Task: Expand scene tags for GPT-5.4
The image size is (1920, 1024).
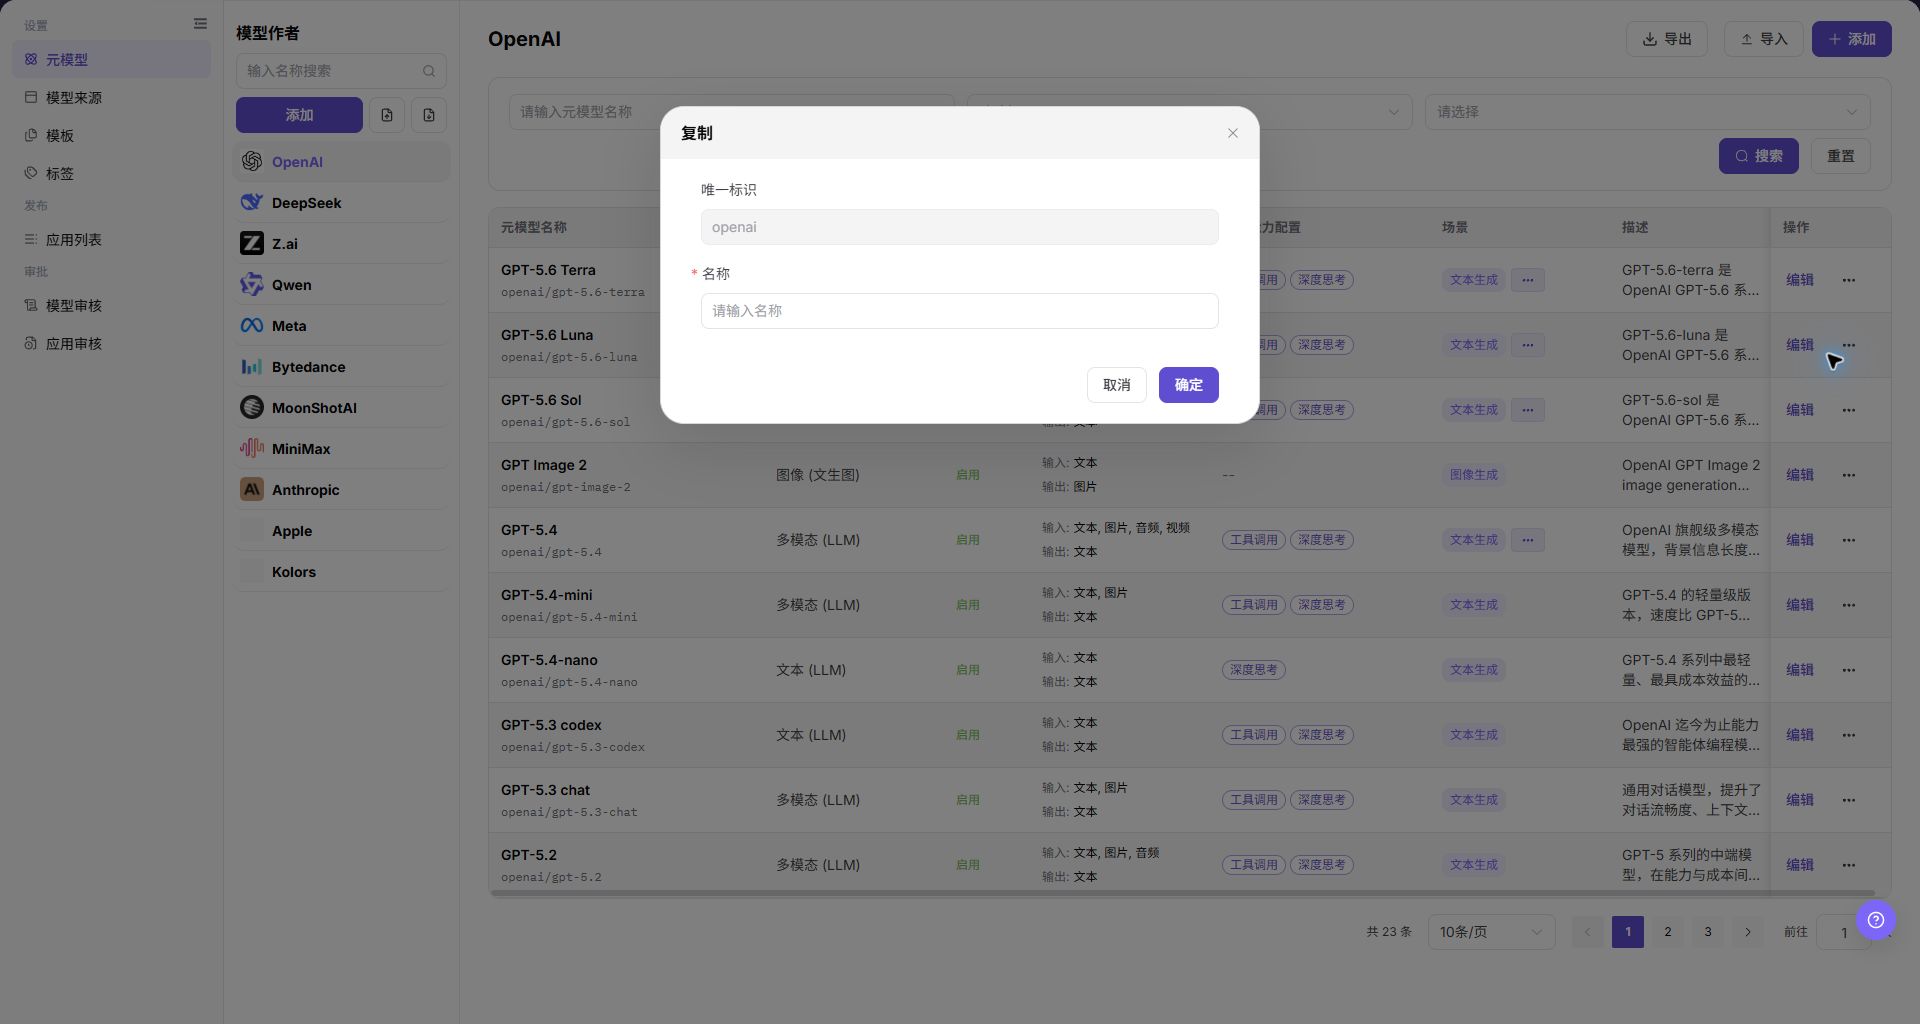Action: tap(1527, 540)
